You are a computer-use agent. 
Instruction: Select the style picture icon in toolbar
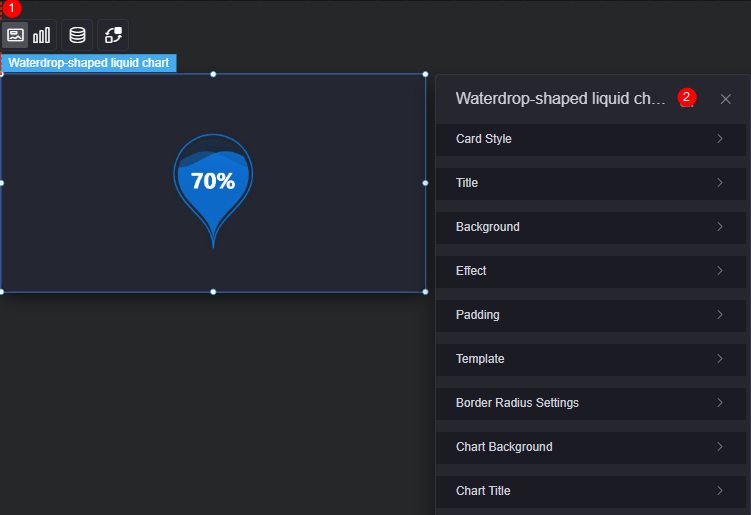click(x=15, y=35)
